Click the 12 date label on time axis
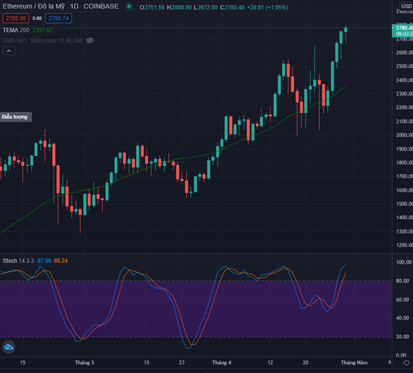The image size is (413, 373). click(270, 363)
